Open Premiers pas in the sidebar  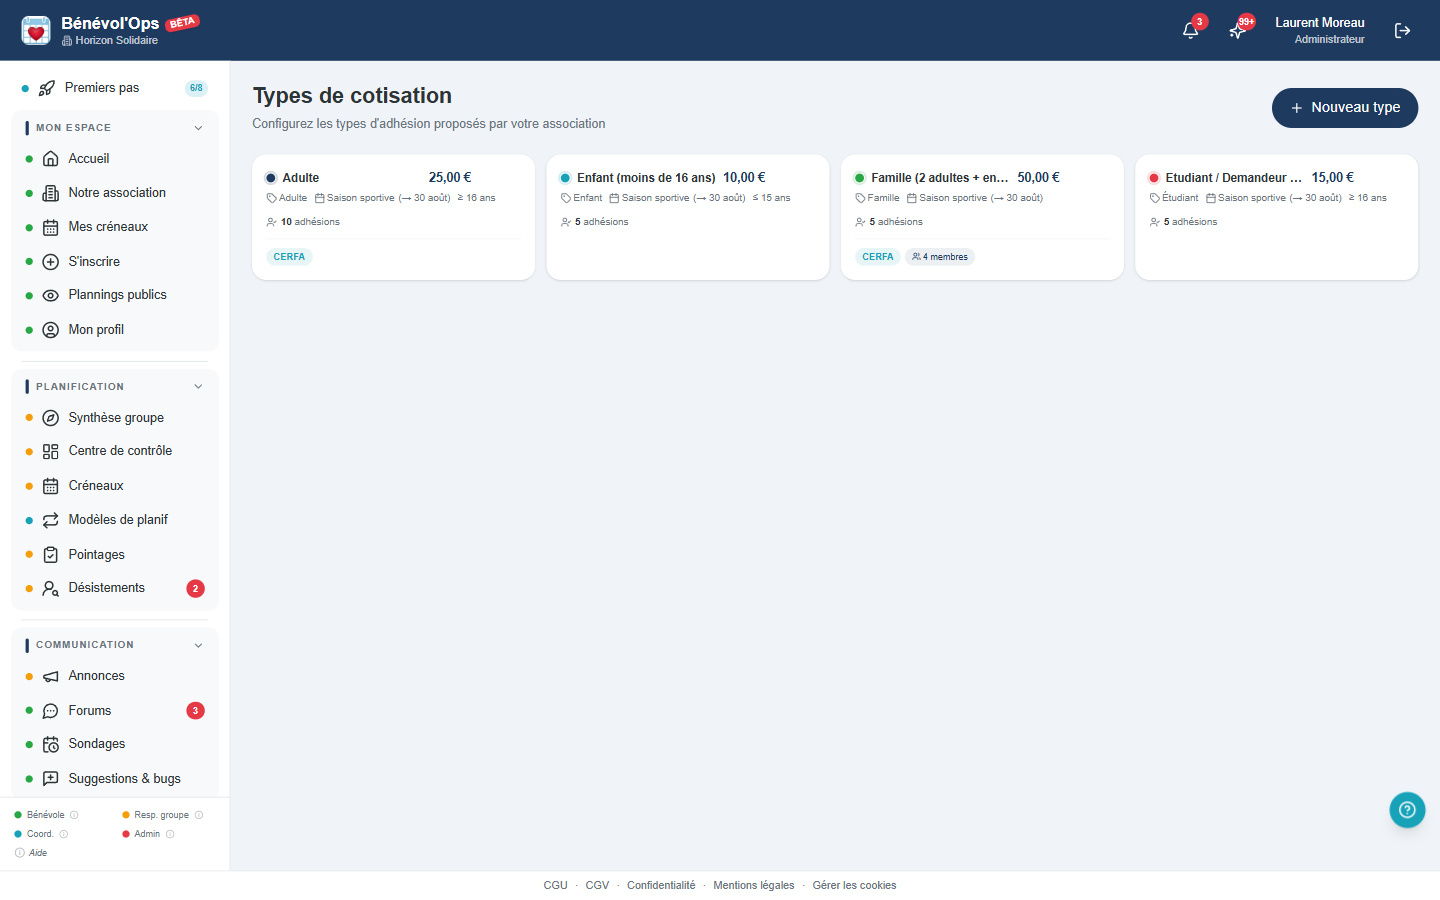[114, 88]
